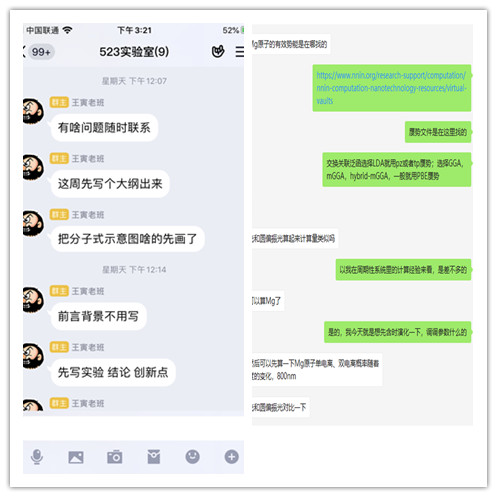Select the 这周先写个大纲出来 message bubble
497x497 pixels.
110,184
